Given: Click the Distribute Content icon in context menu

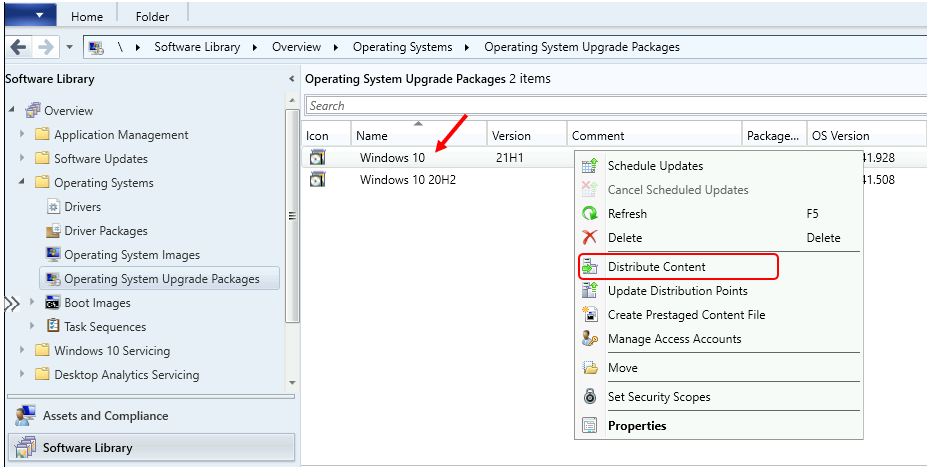Looking at the screenshot, I should [x=590, y=267].
